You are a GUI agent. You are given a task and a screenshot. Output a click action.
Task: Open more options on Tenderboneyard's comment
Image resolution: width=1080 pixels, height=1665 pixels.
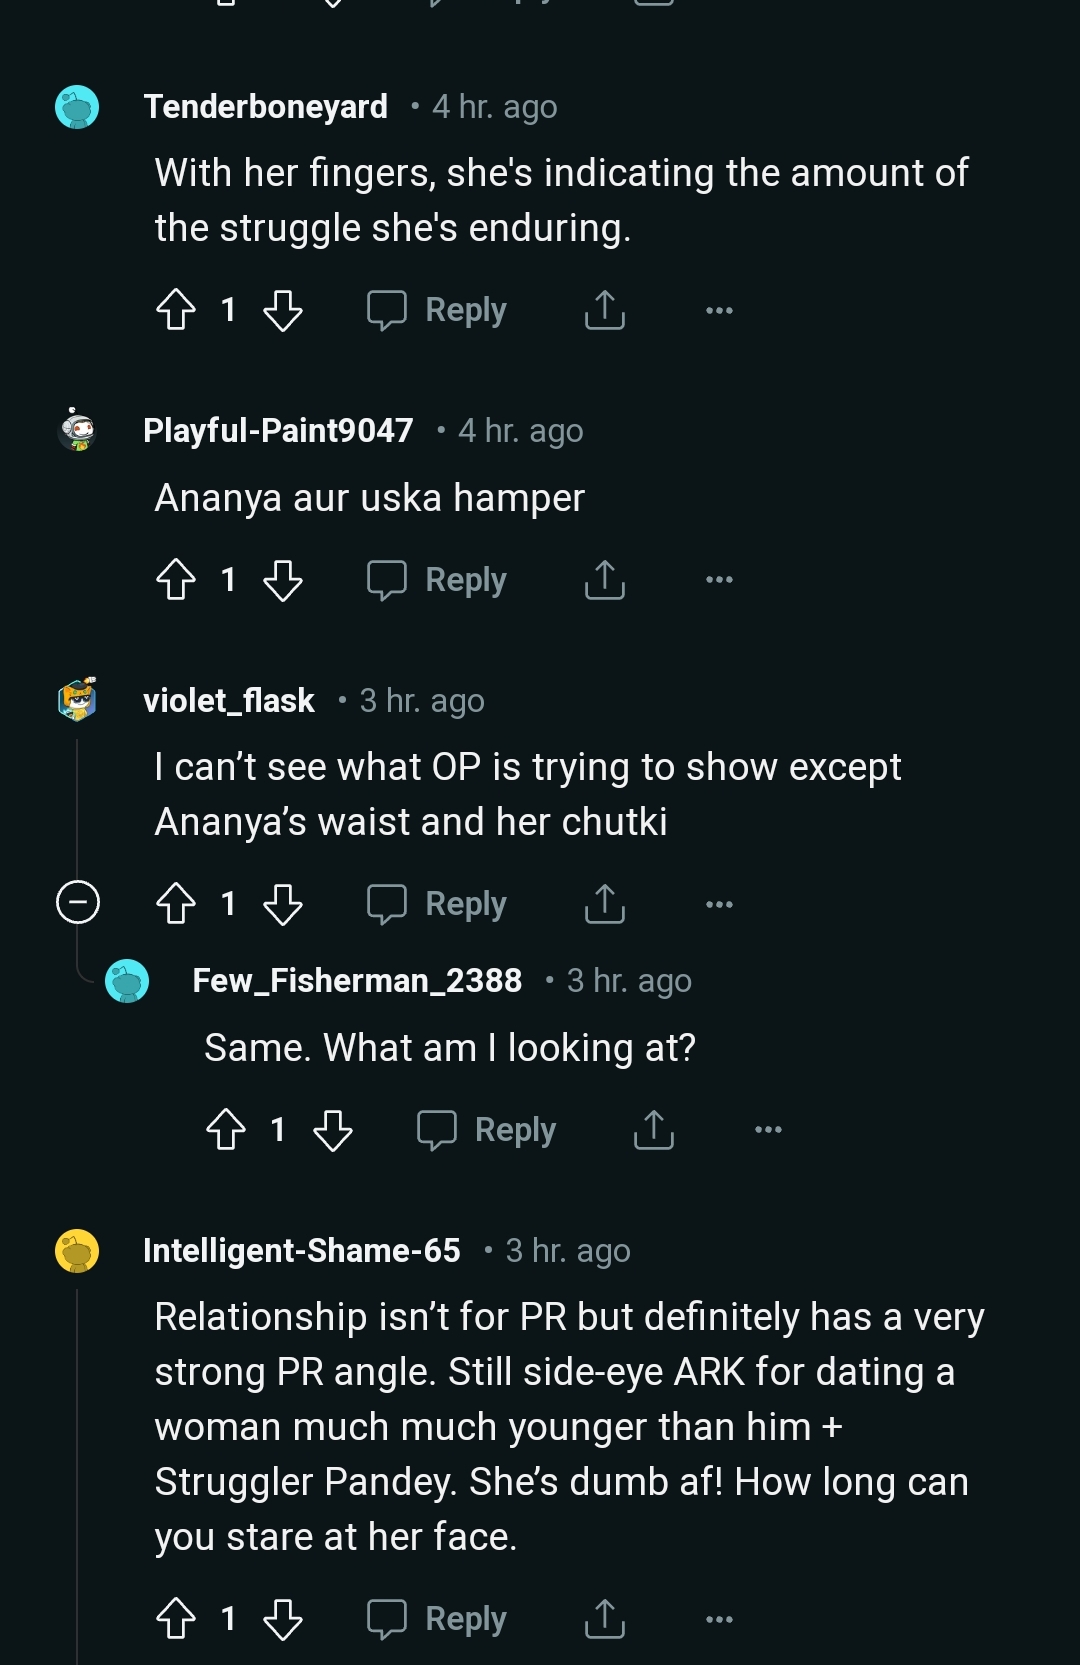[719, 310]
